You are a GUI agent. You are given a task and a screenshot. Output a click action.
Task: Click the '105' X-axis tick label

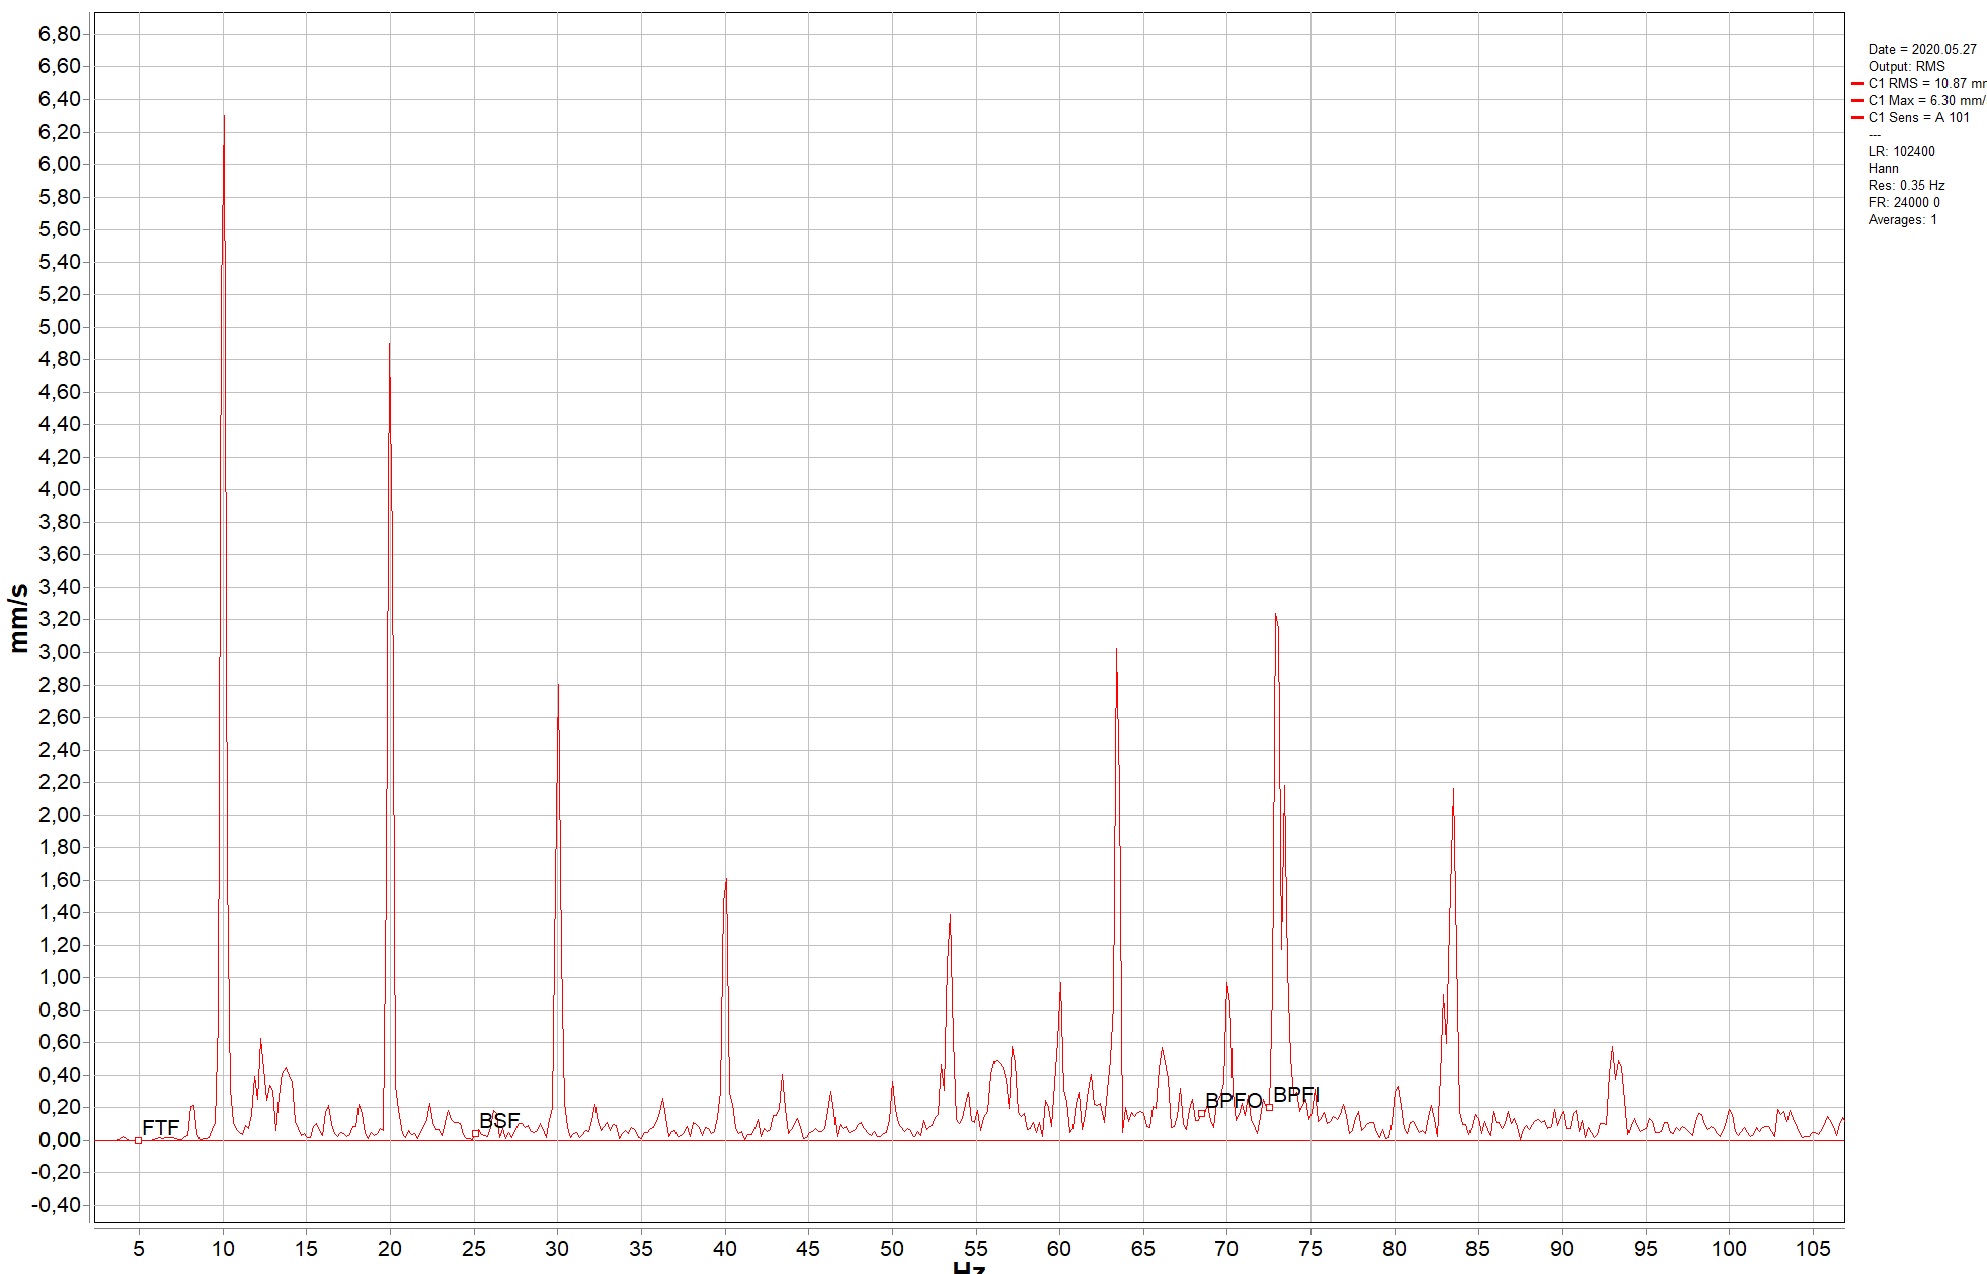(x=1813, y=1248)
